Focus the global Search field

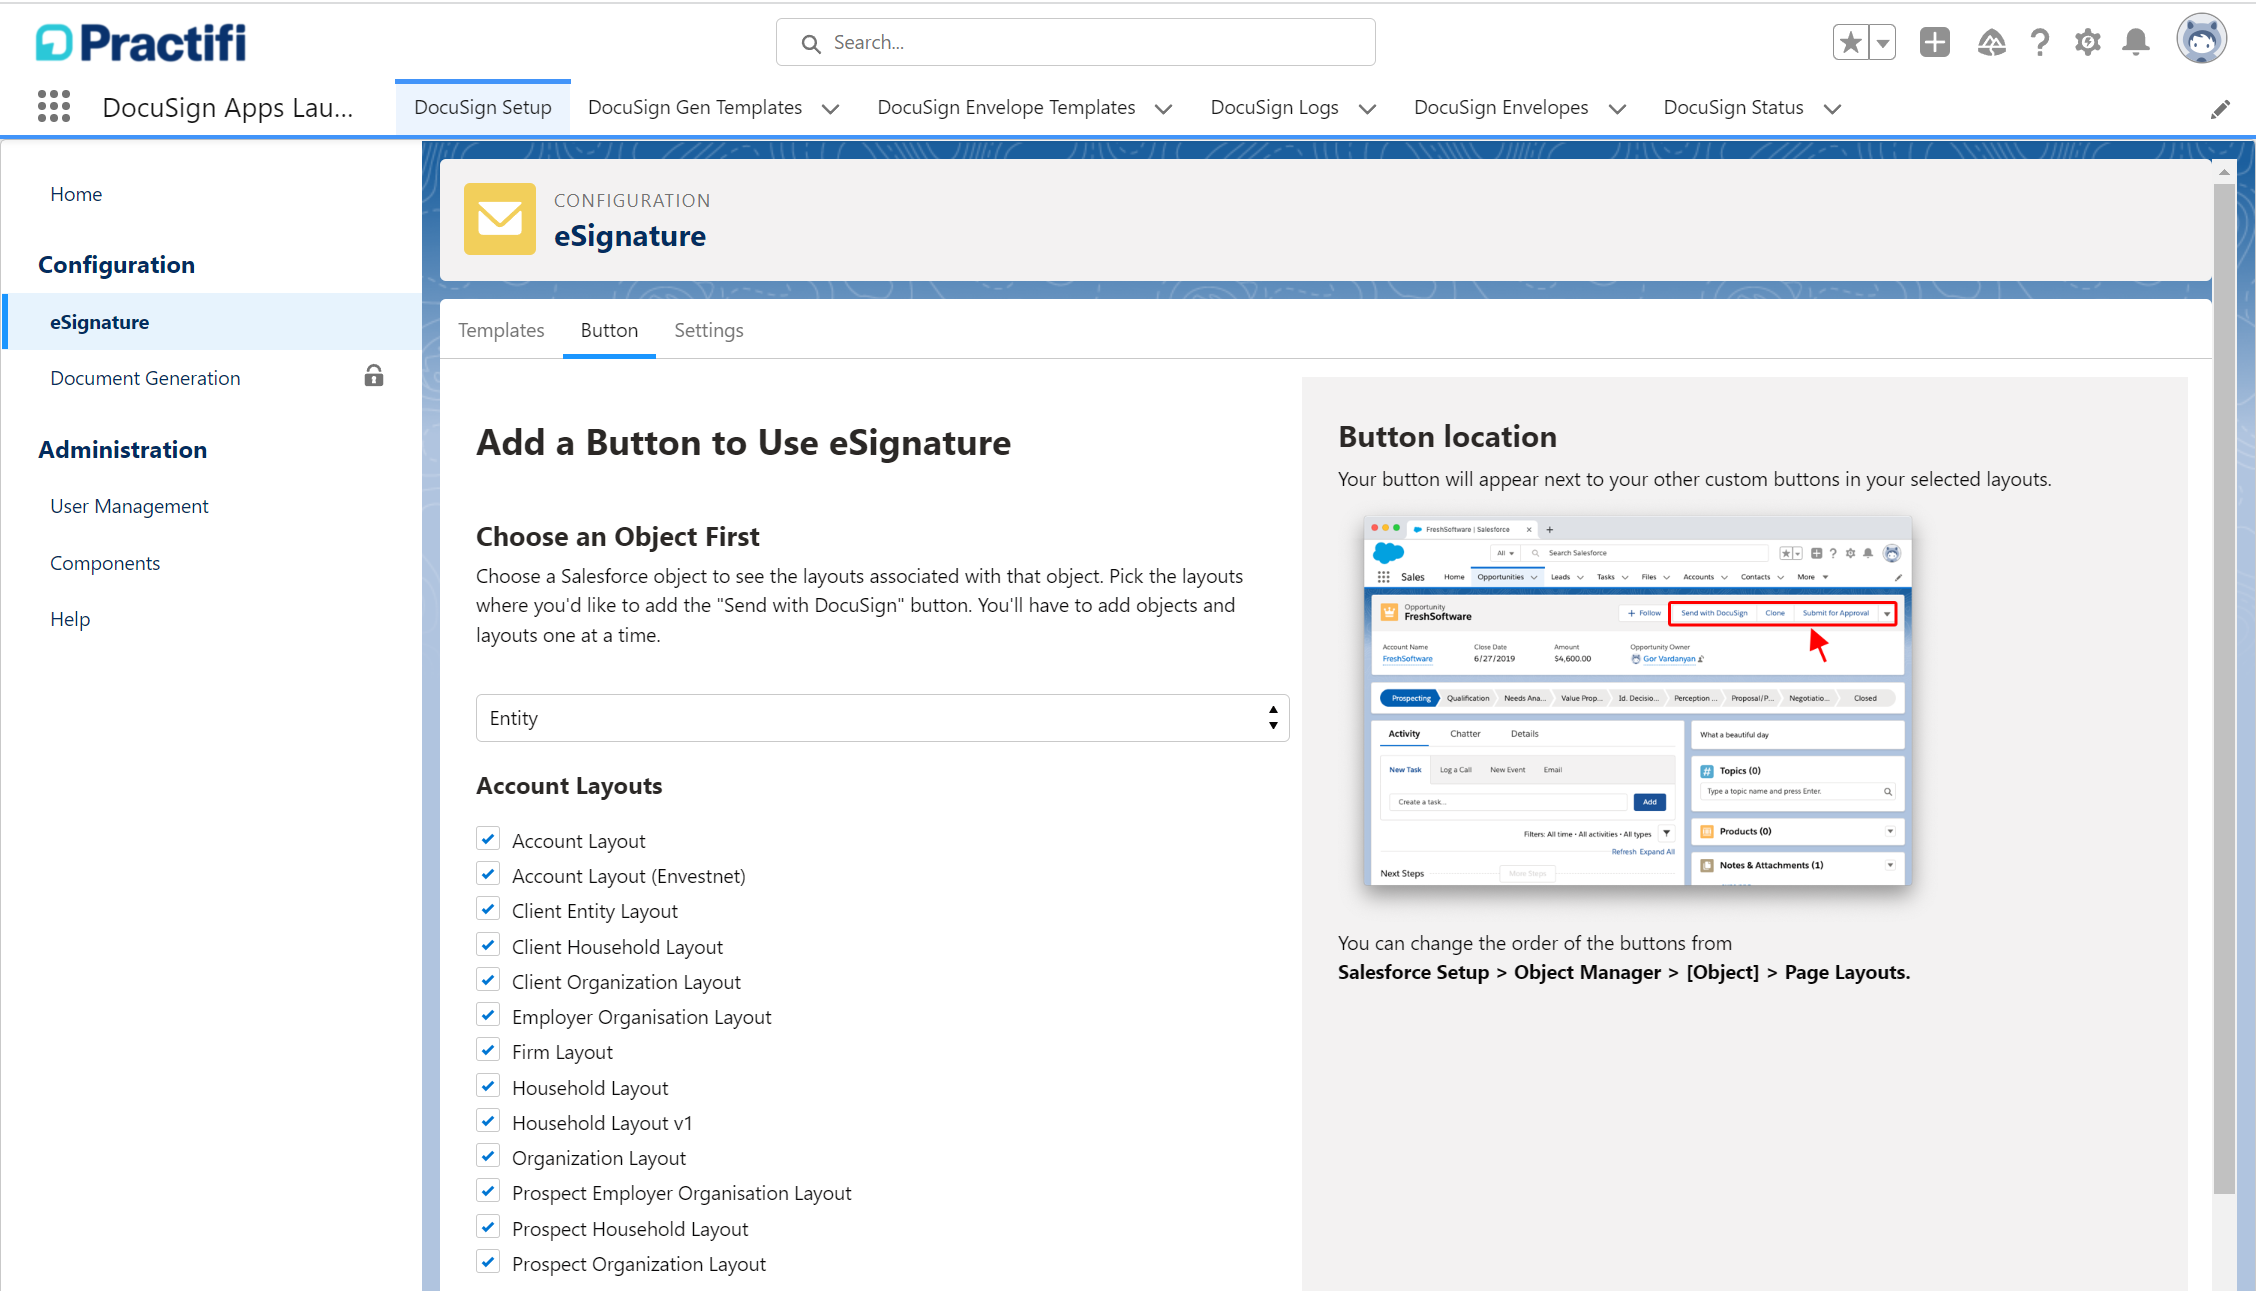pos(1076,42)
